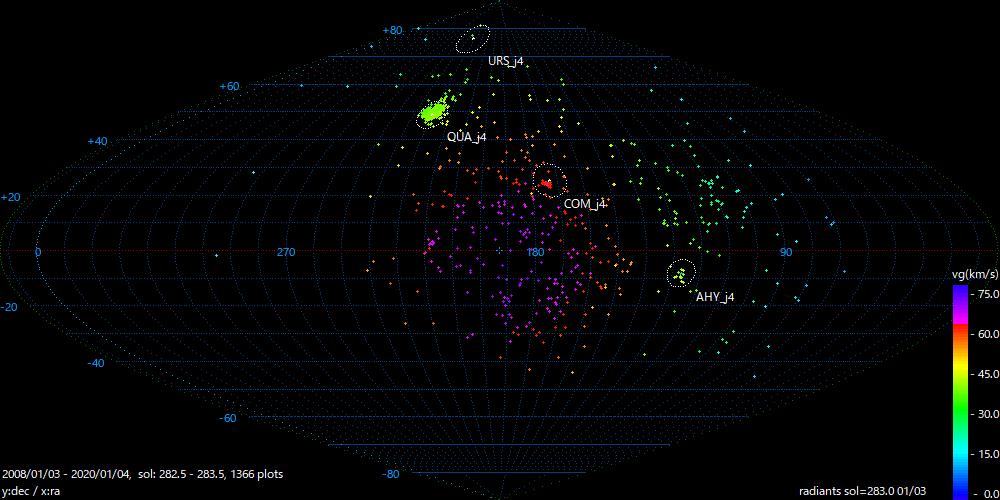The image size is (1000, 500).
Task: Select the red COM radiant cluster
Action: click(547, 182)
